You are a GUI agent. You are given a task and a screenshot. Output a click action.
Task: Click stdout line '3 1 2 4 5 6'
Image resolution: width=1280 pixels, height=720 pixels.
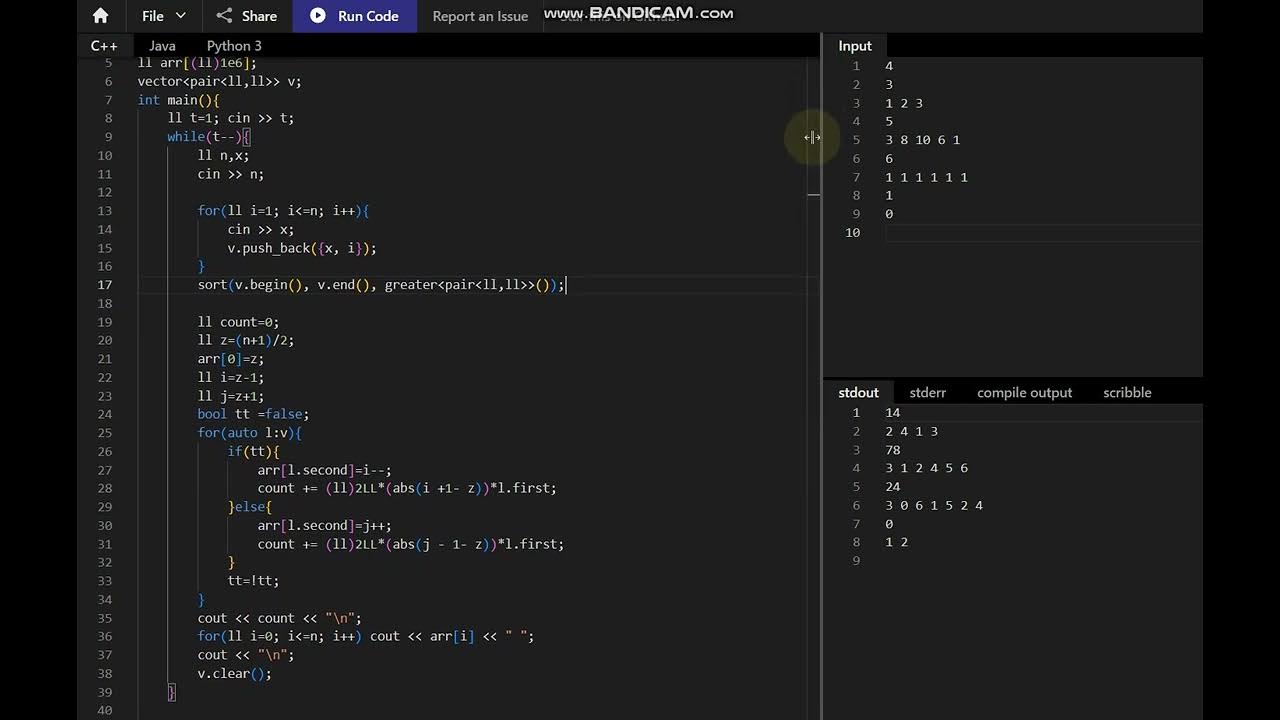926,468
